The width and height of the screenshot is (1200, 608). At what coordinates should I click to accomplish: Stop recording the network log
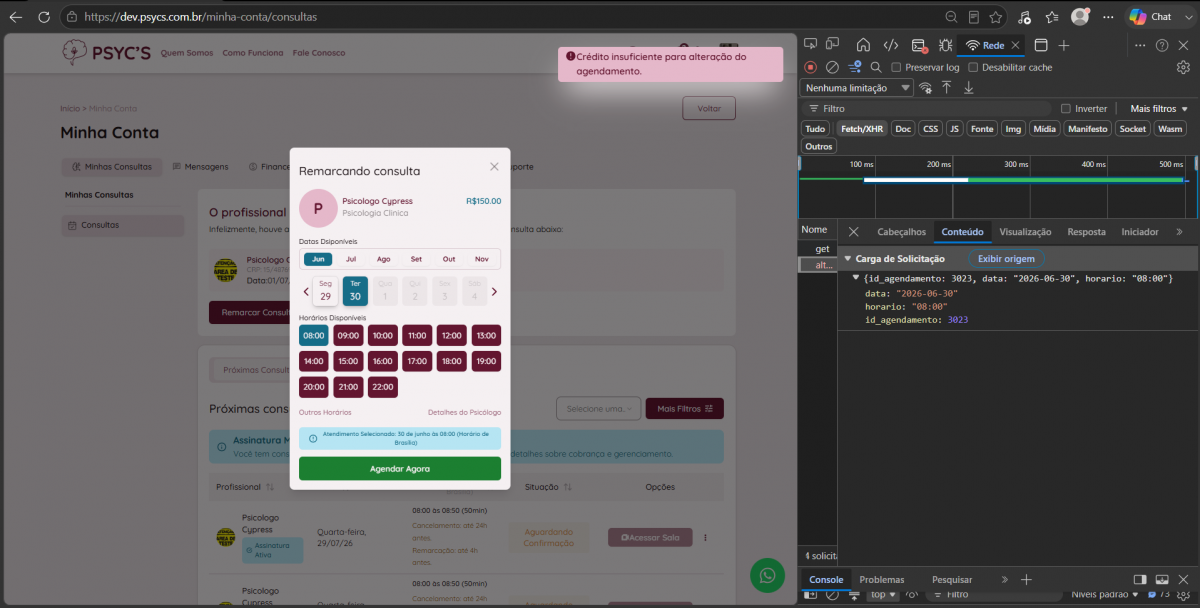pos(811,67)
